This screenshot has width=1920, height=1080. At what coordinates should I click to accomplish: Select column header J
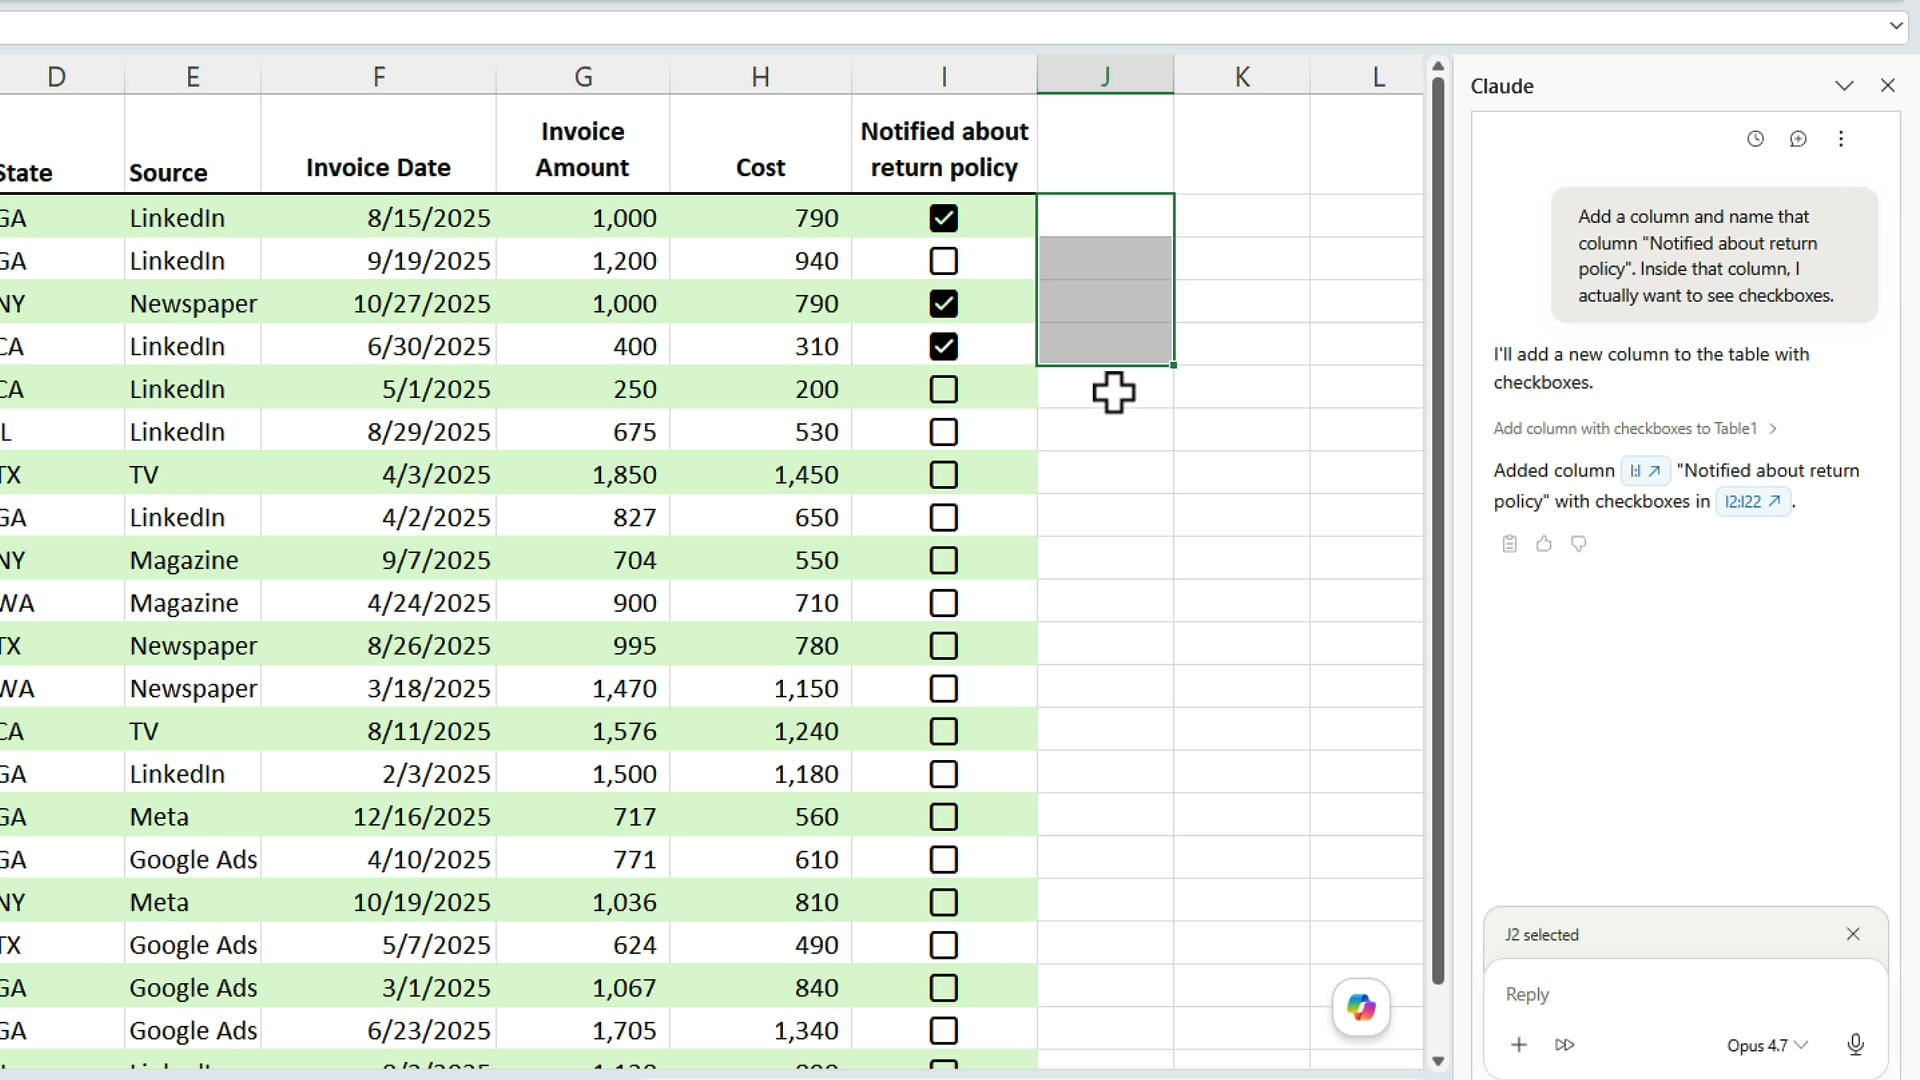1105,76
